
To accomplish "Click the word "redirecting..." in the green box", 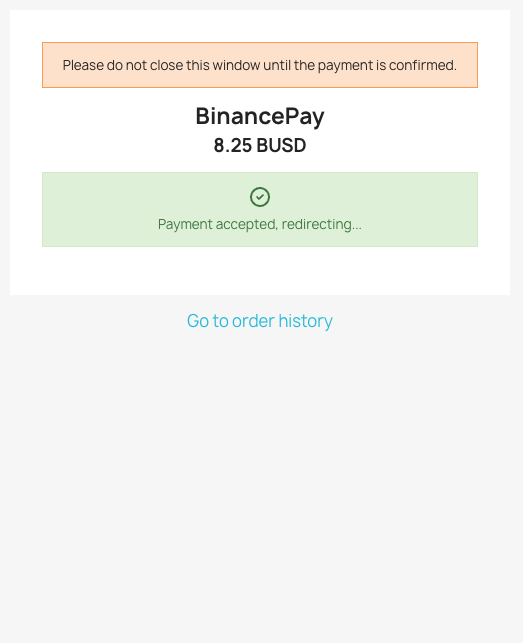I will point(322,224).
